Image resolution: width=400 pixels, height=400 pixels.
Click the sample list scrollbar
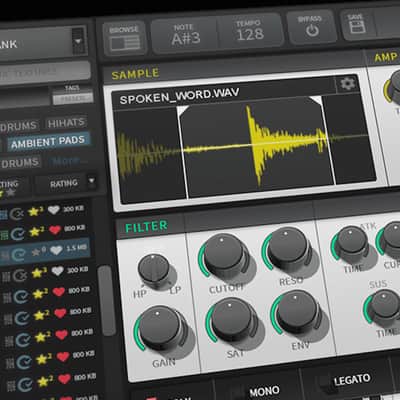(x=106, y=300)
